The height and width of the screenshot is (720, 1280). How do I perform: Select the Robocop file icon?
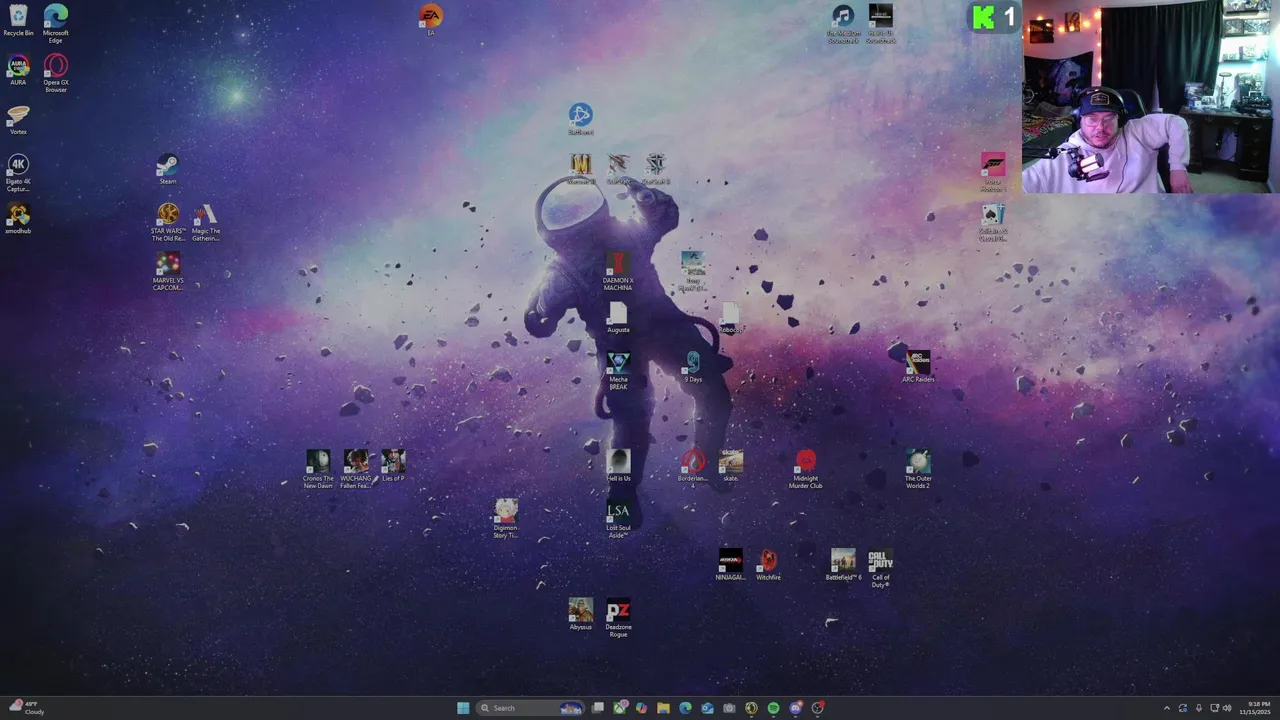(731, 318)
